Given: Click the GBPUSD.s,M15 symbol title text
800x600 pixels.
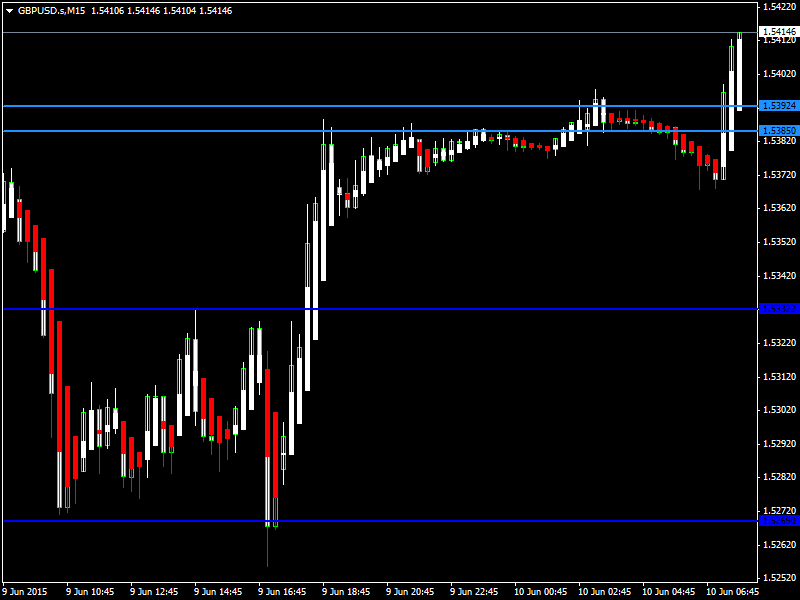Looking at the screenshot, I should tap(51, 10).
